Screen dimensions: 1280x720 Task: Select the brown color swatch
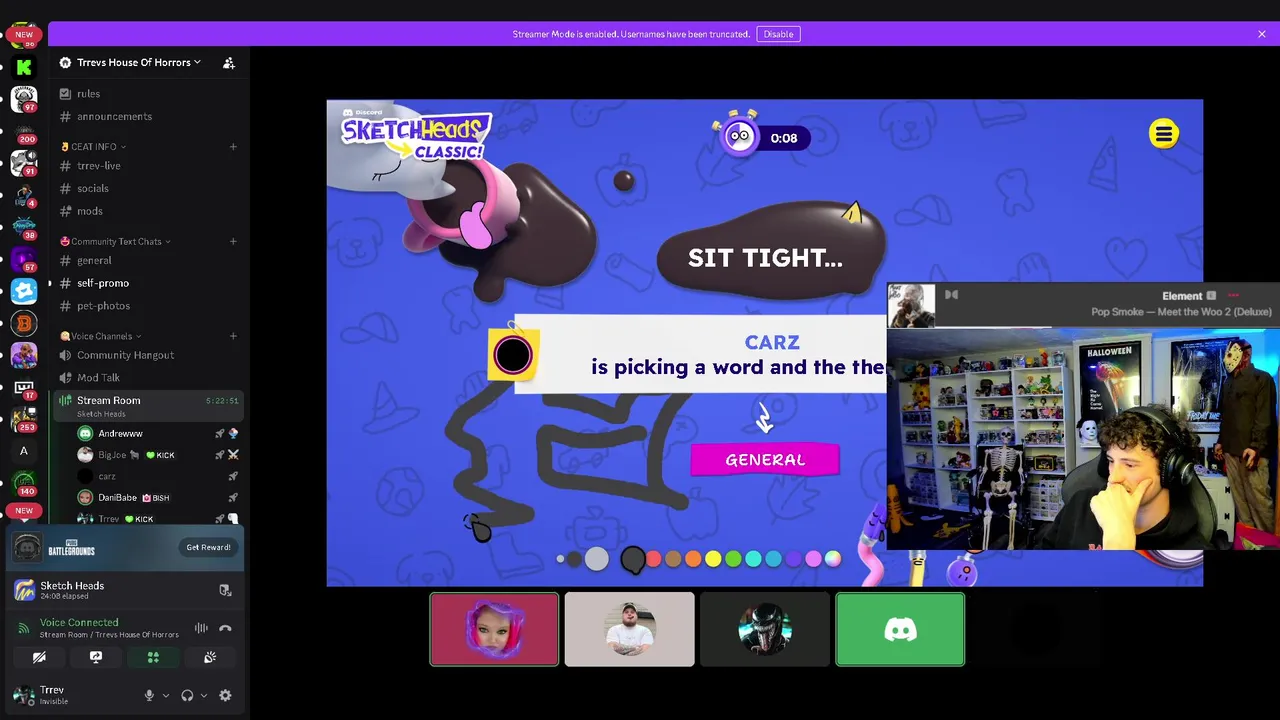[673, 559]
